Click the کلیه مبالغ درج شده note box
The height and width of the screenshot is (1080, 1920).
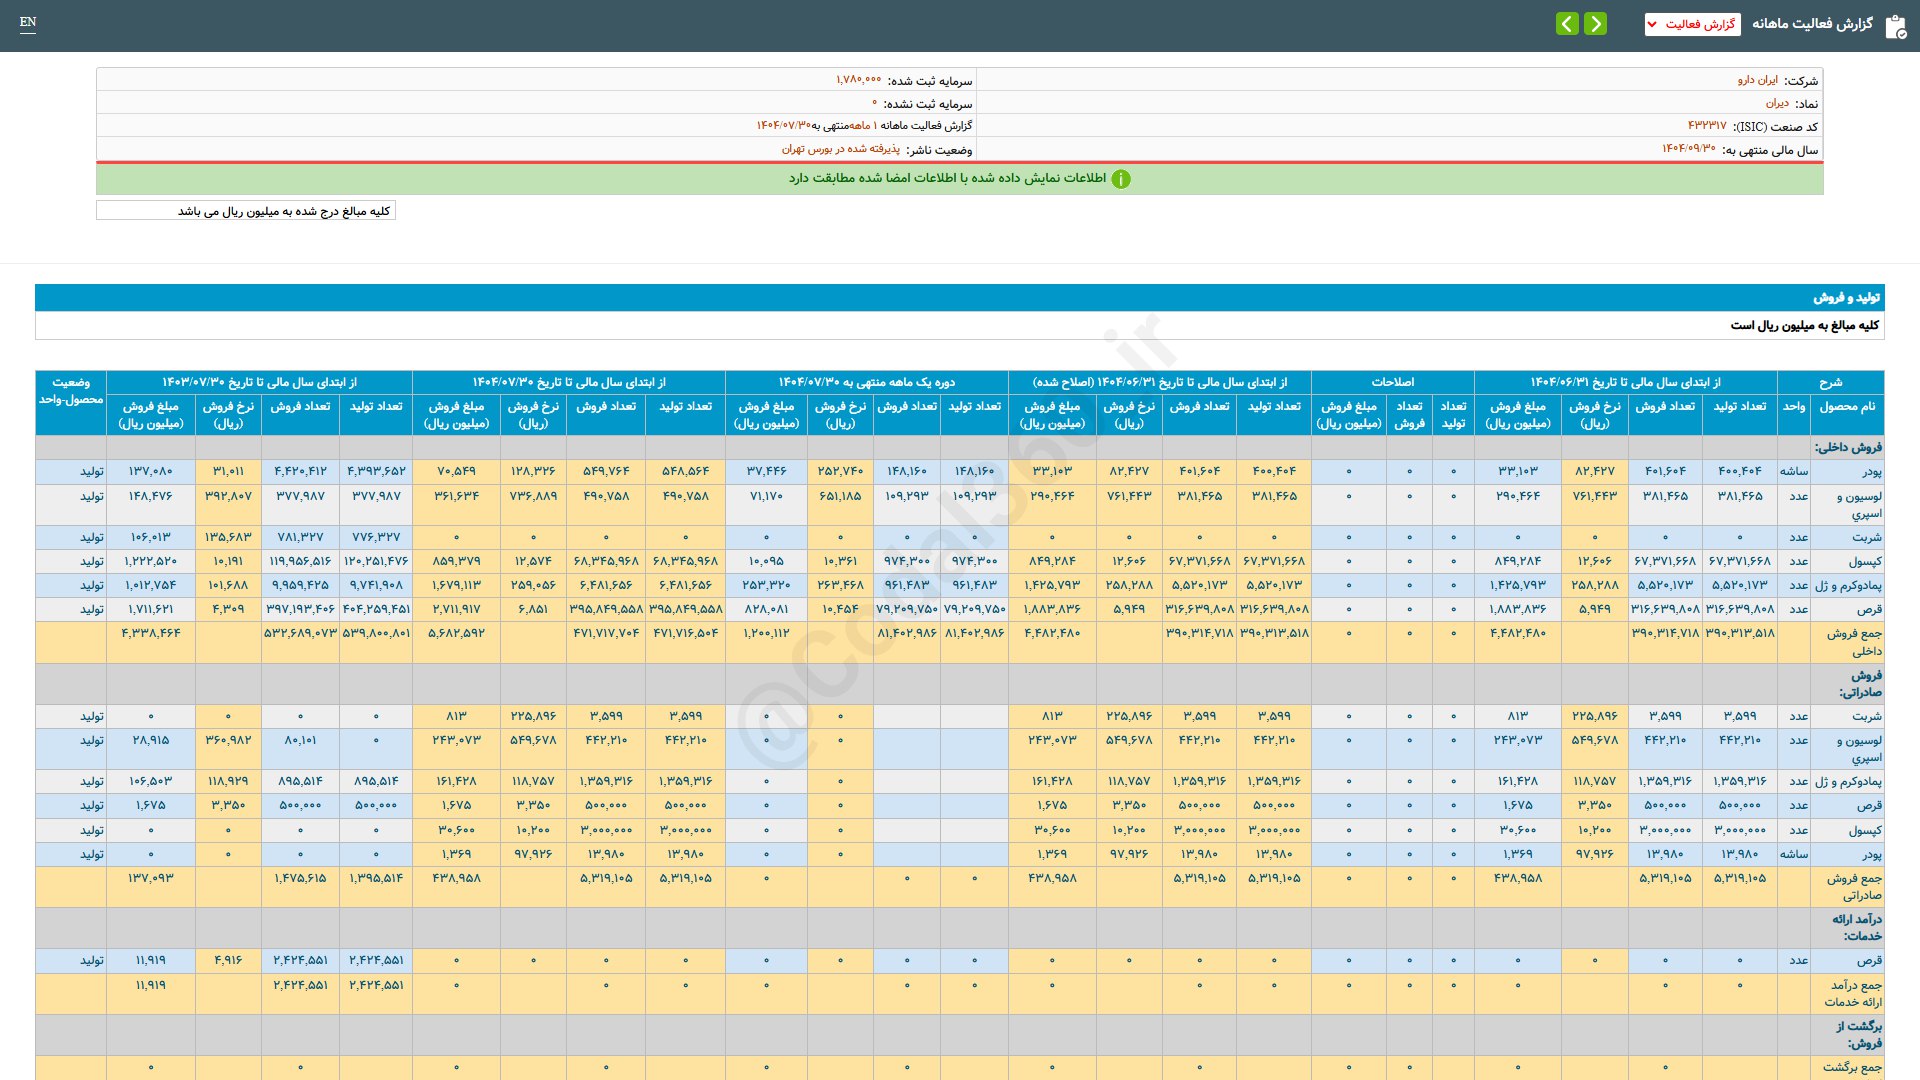click(x=246, y=211)
